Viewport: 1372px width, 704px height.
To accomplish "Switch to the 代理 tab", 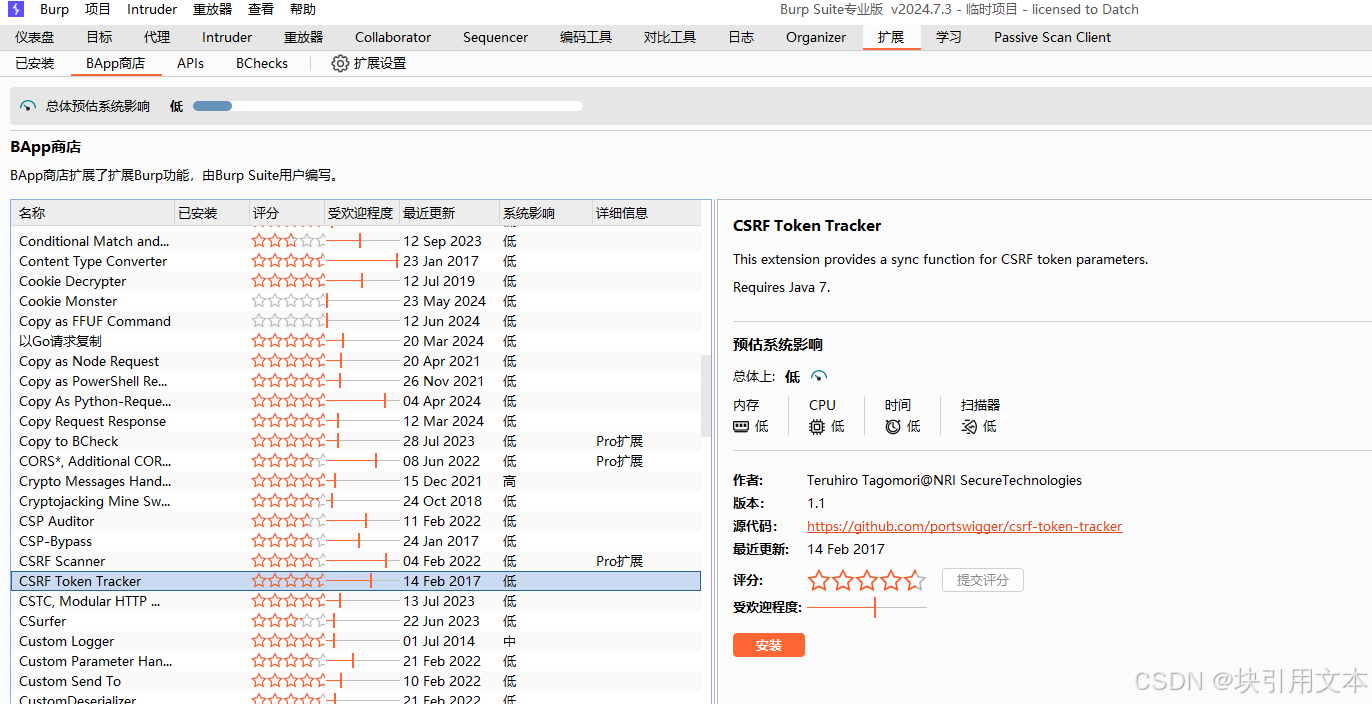I will 157,37.
